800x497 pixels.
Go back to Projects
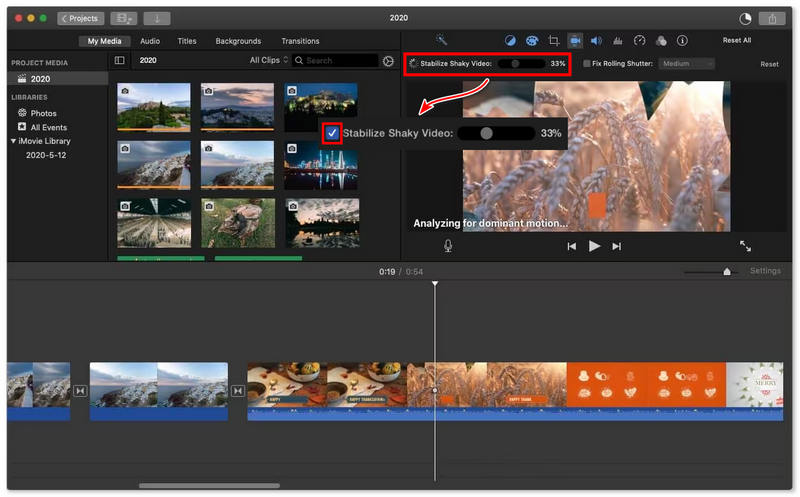coord(80,18)
